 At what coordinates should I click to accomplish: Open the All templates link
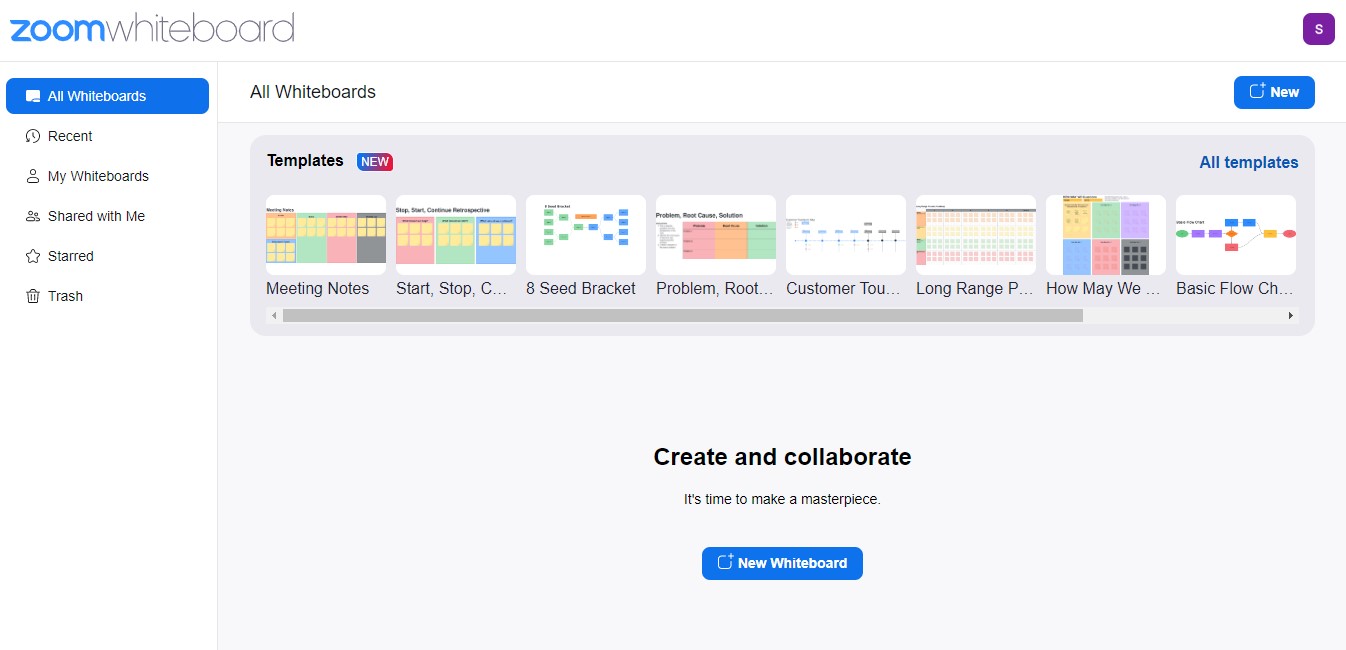1248,161
